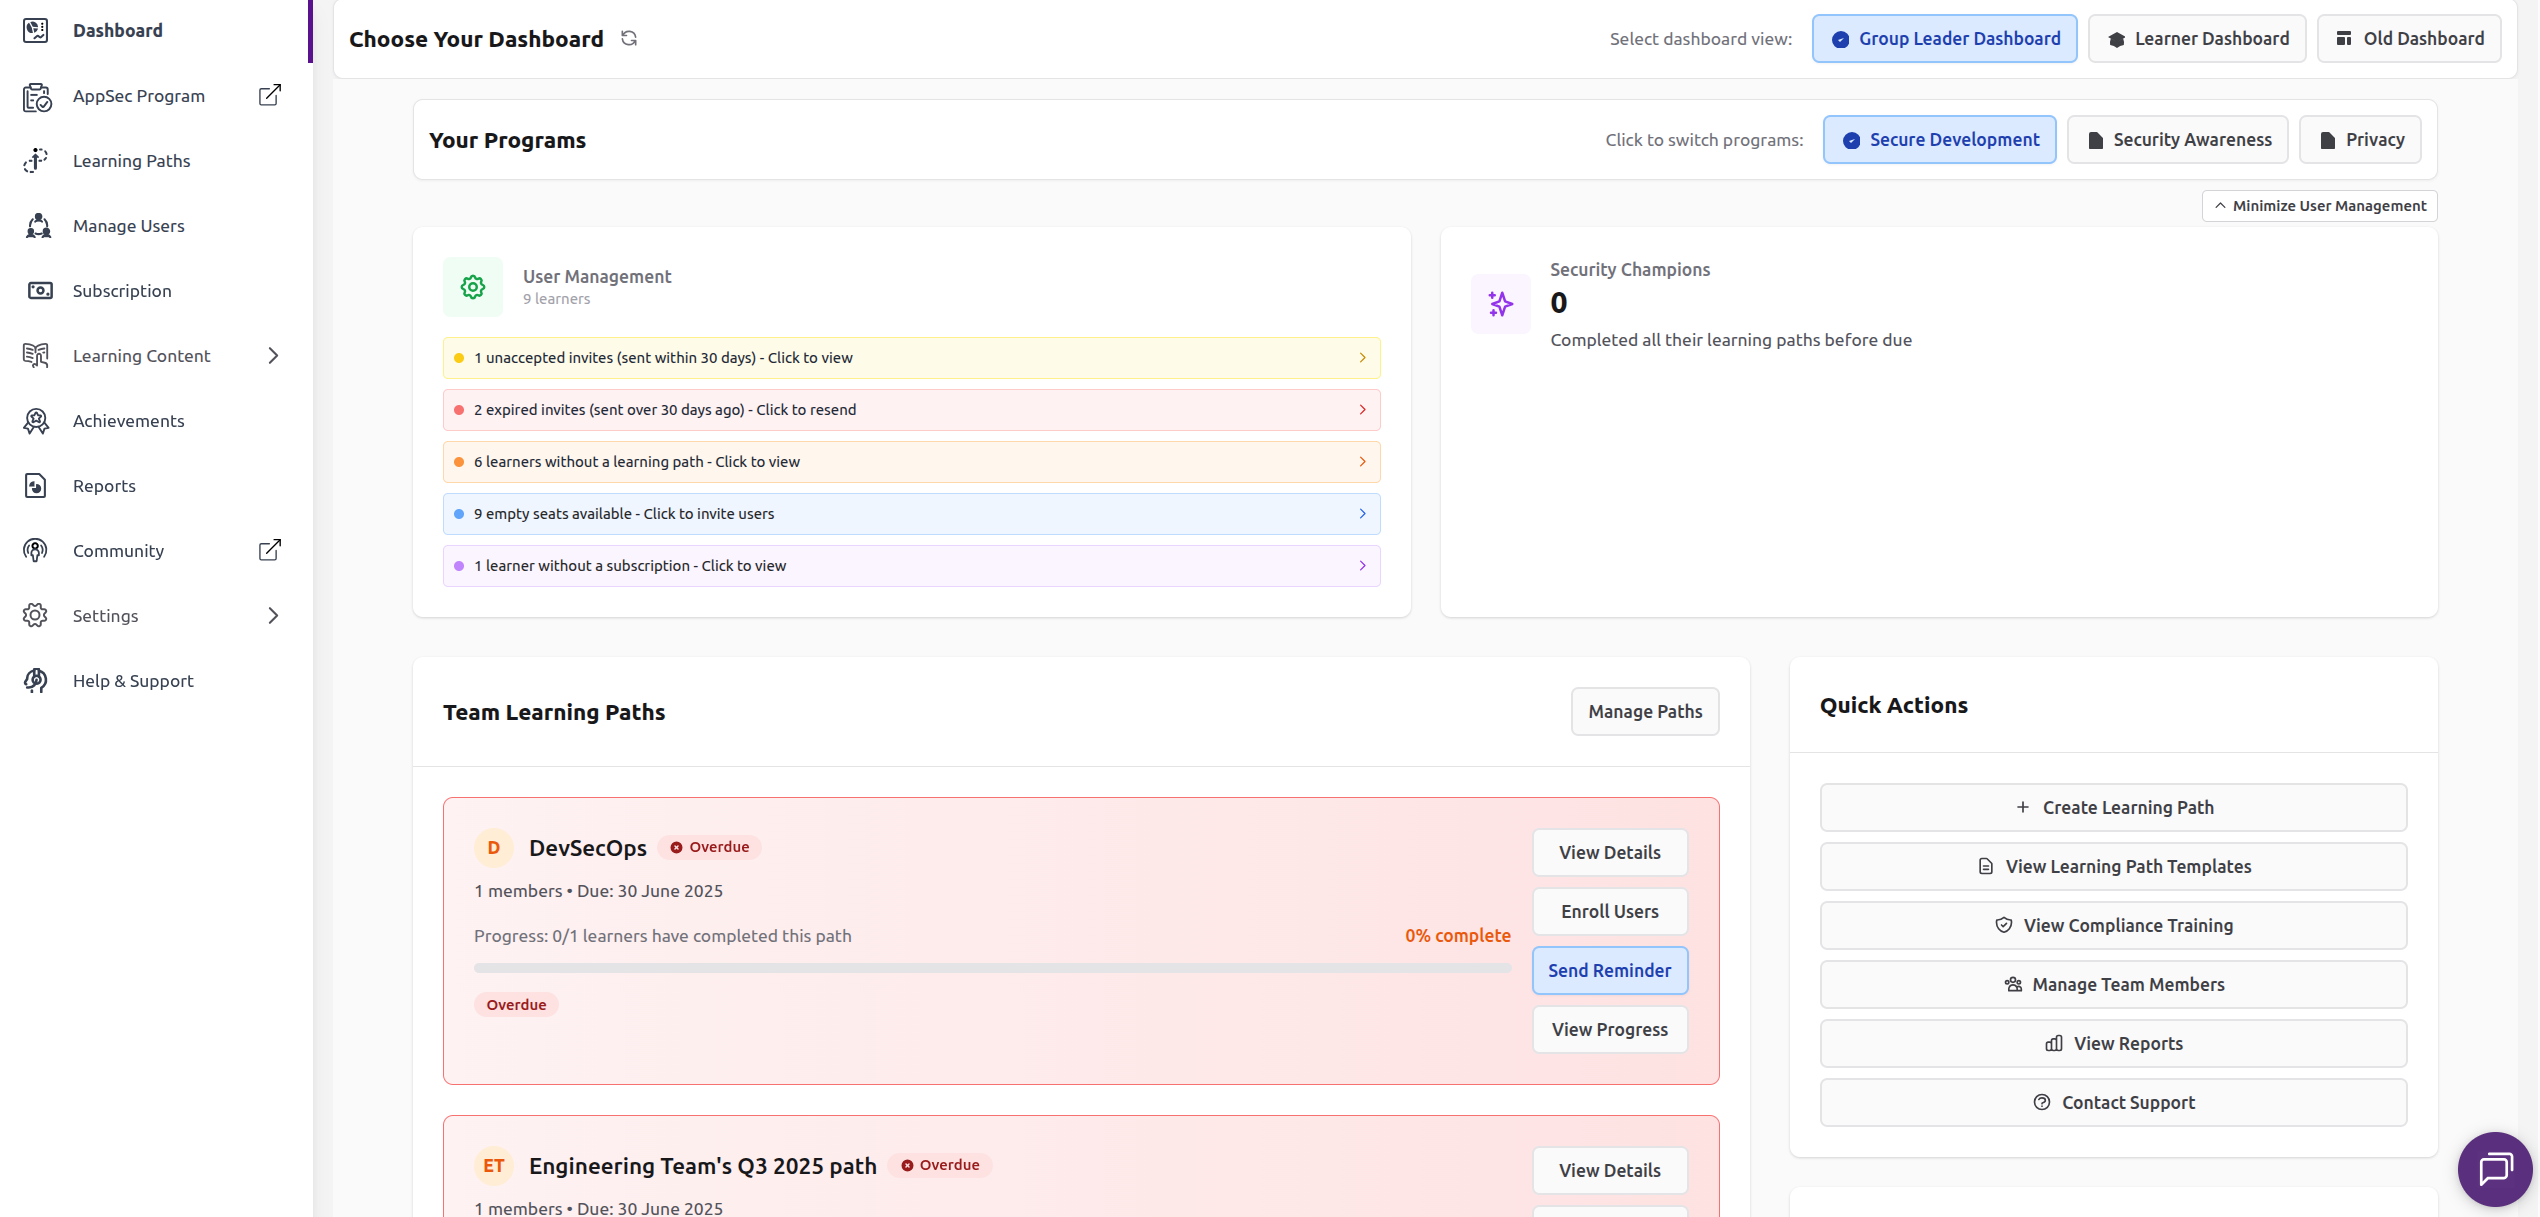Refresh dashboard using the reload icon

[x=629, y=38]
